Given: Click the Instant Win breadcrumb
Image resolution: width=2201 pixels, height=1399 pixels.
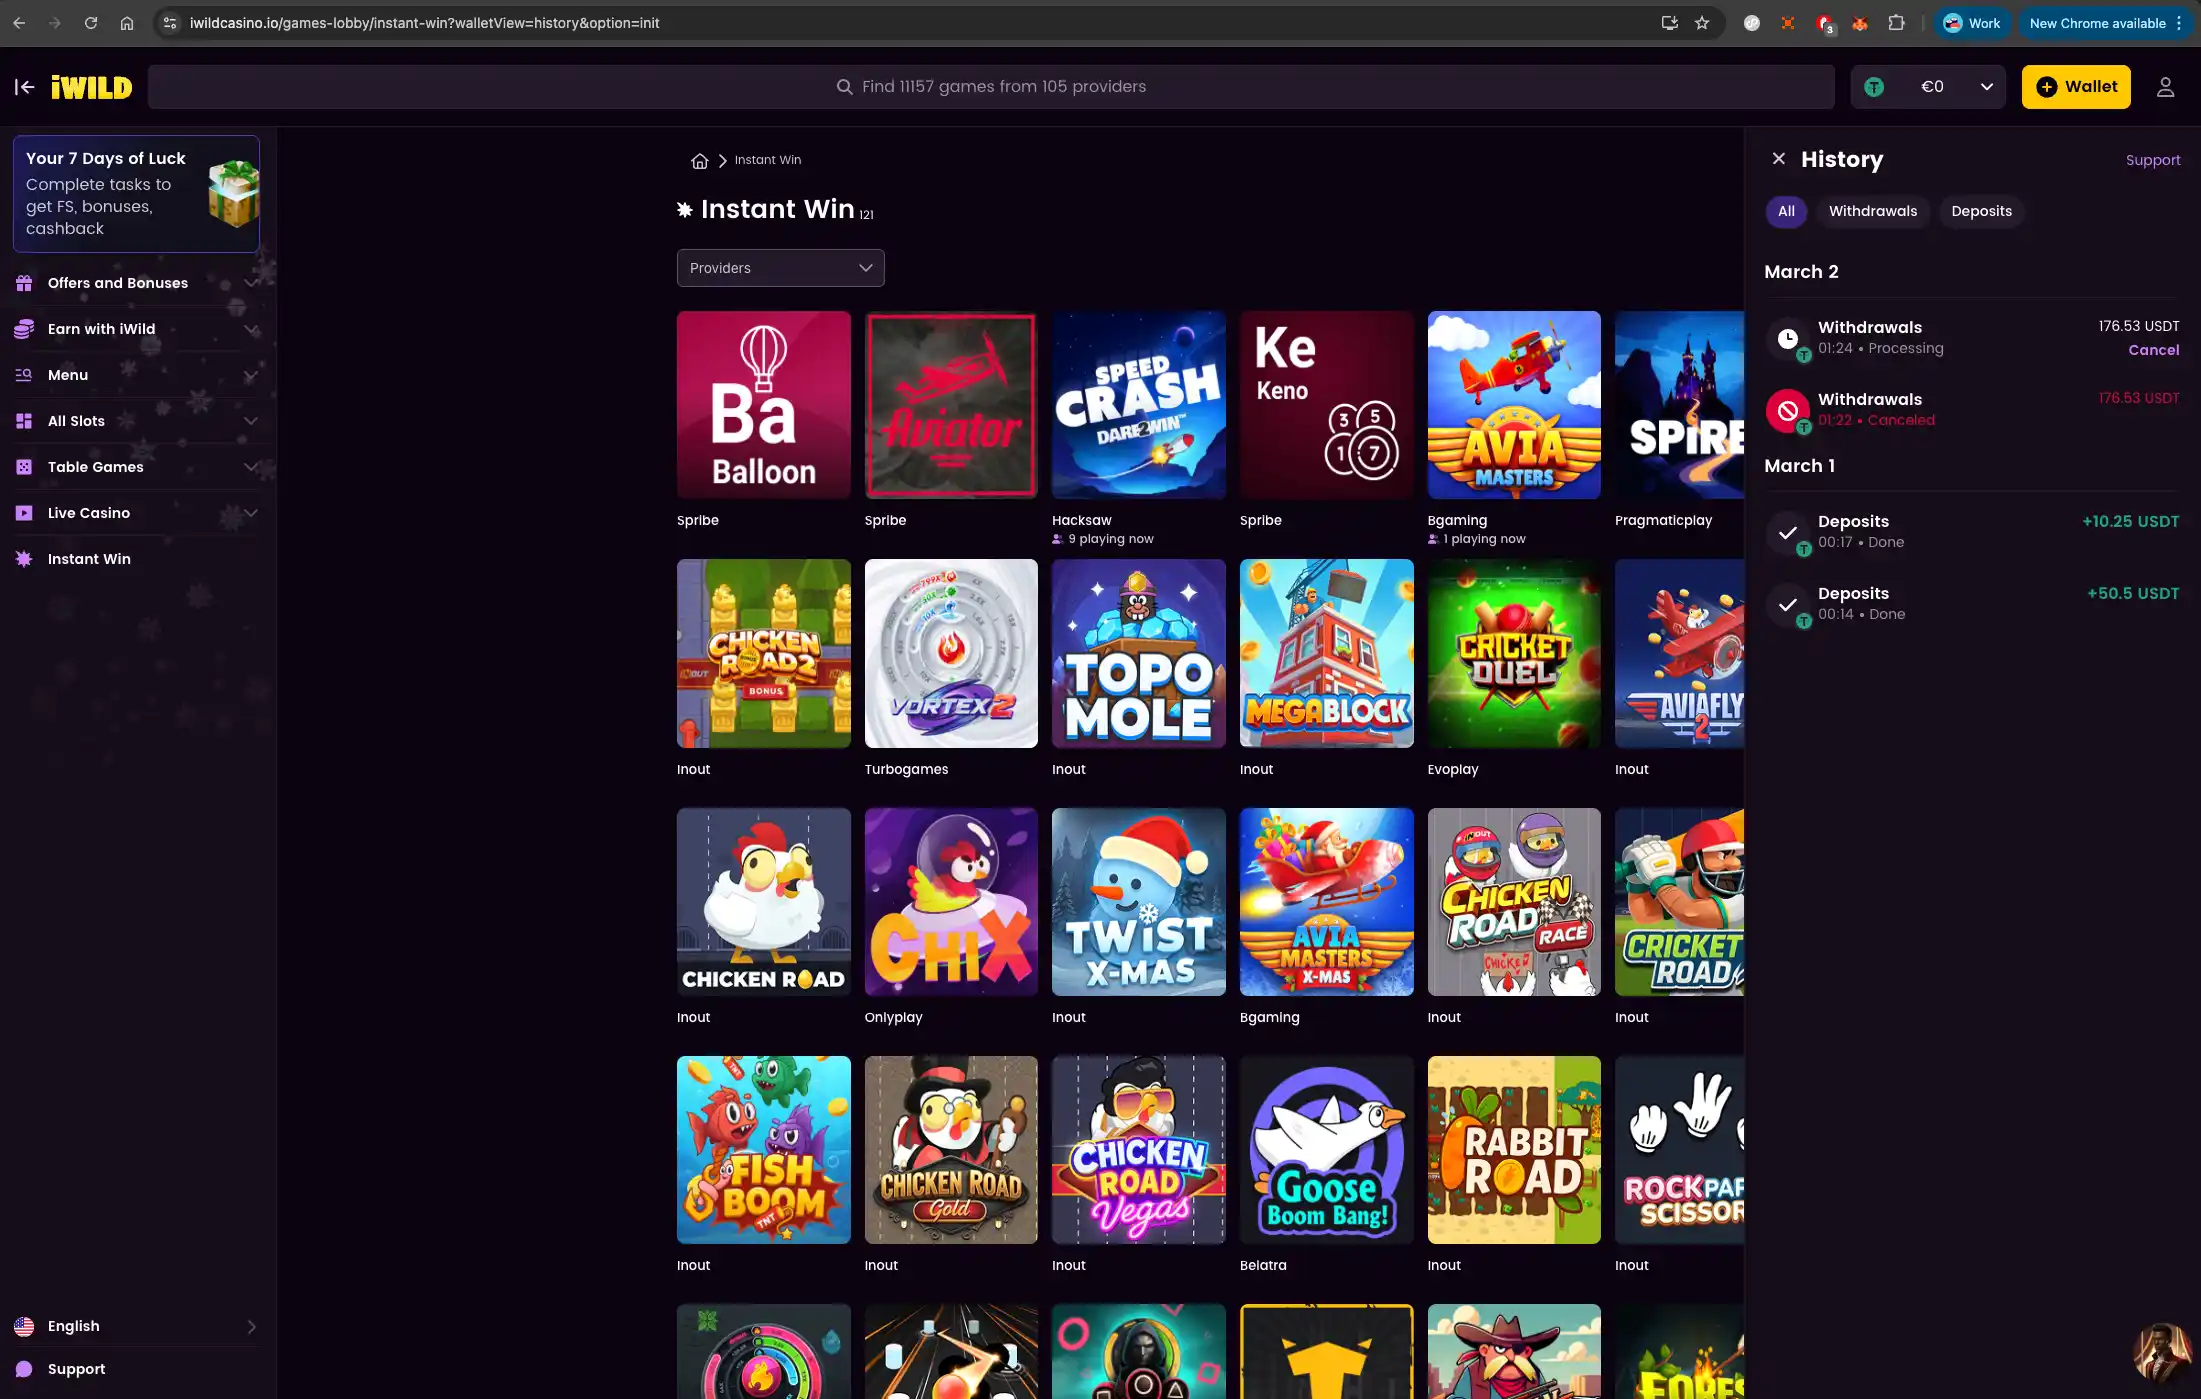Looking at the screenshot, I should coord(768,160).
